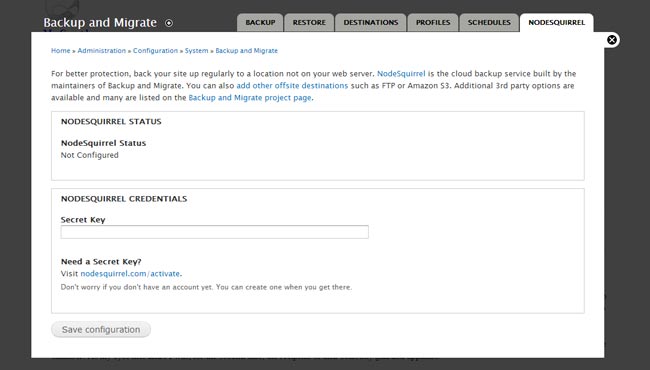Open the NodeSquirrel link in the intro text
This screenshot has height=370, width=650.
coord(401,74)
